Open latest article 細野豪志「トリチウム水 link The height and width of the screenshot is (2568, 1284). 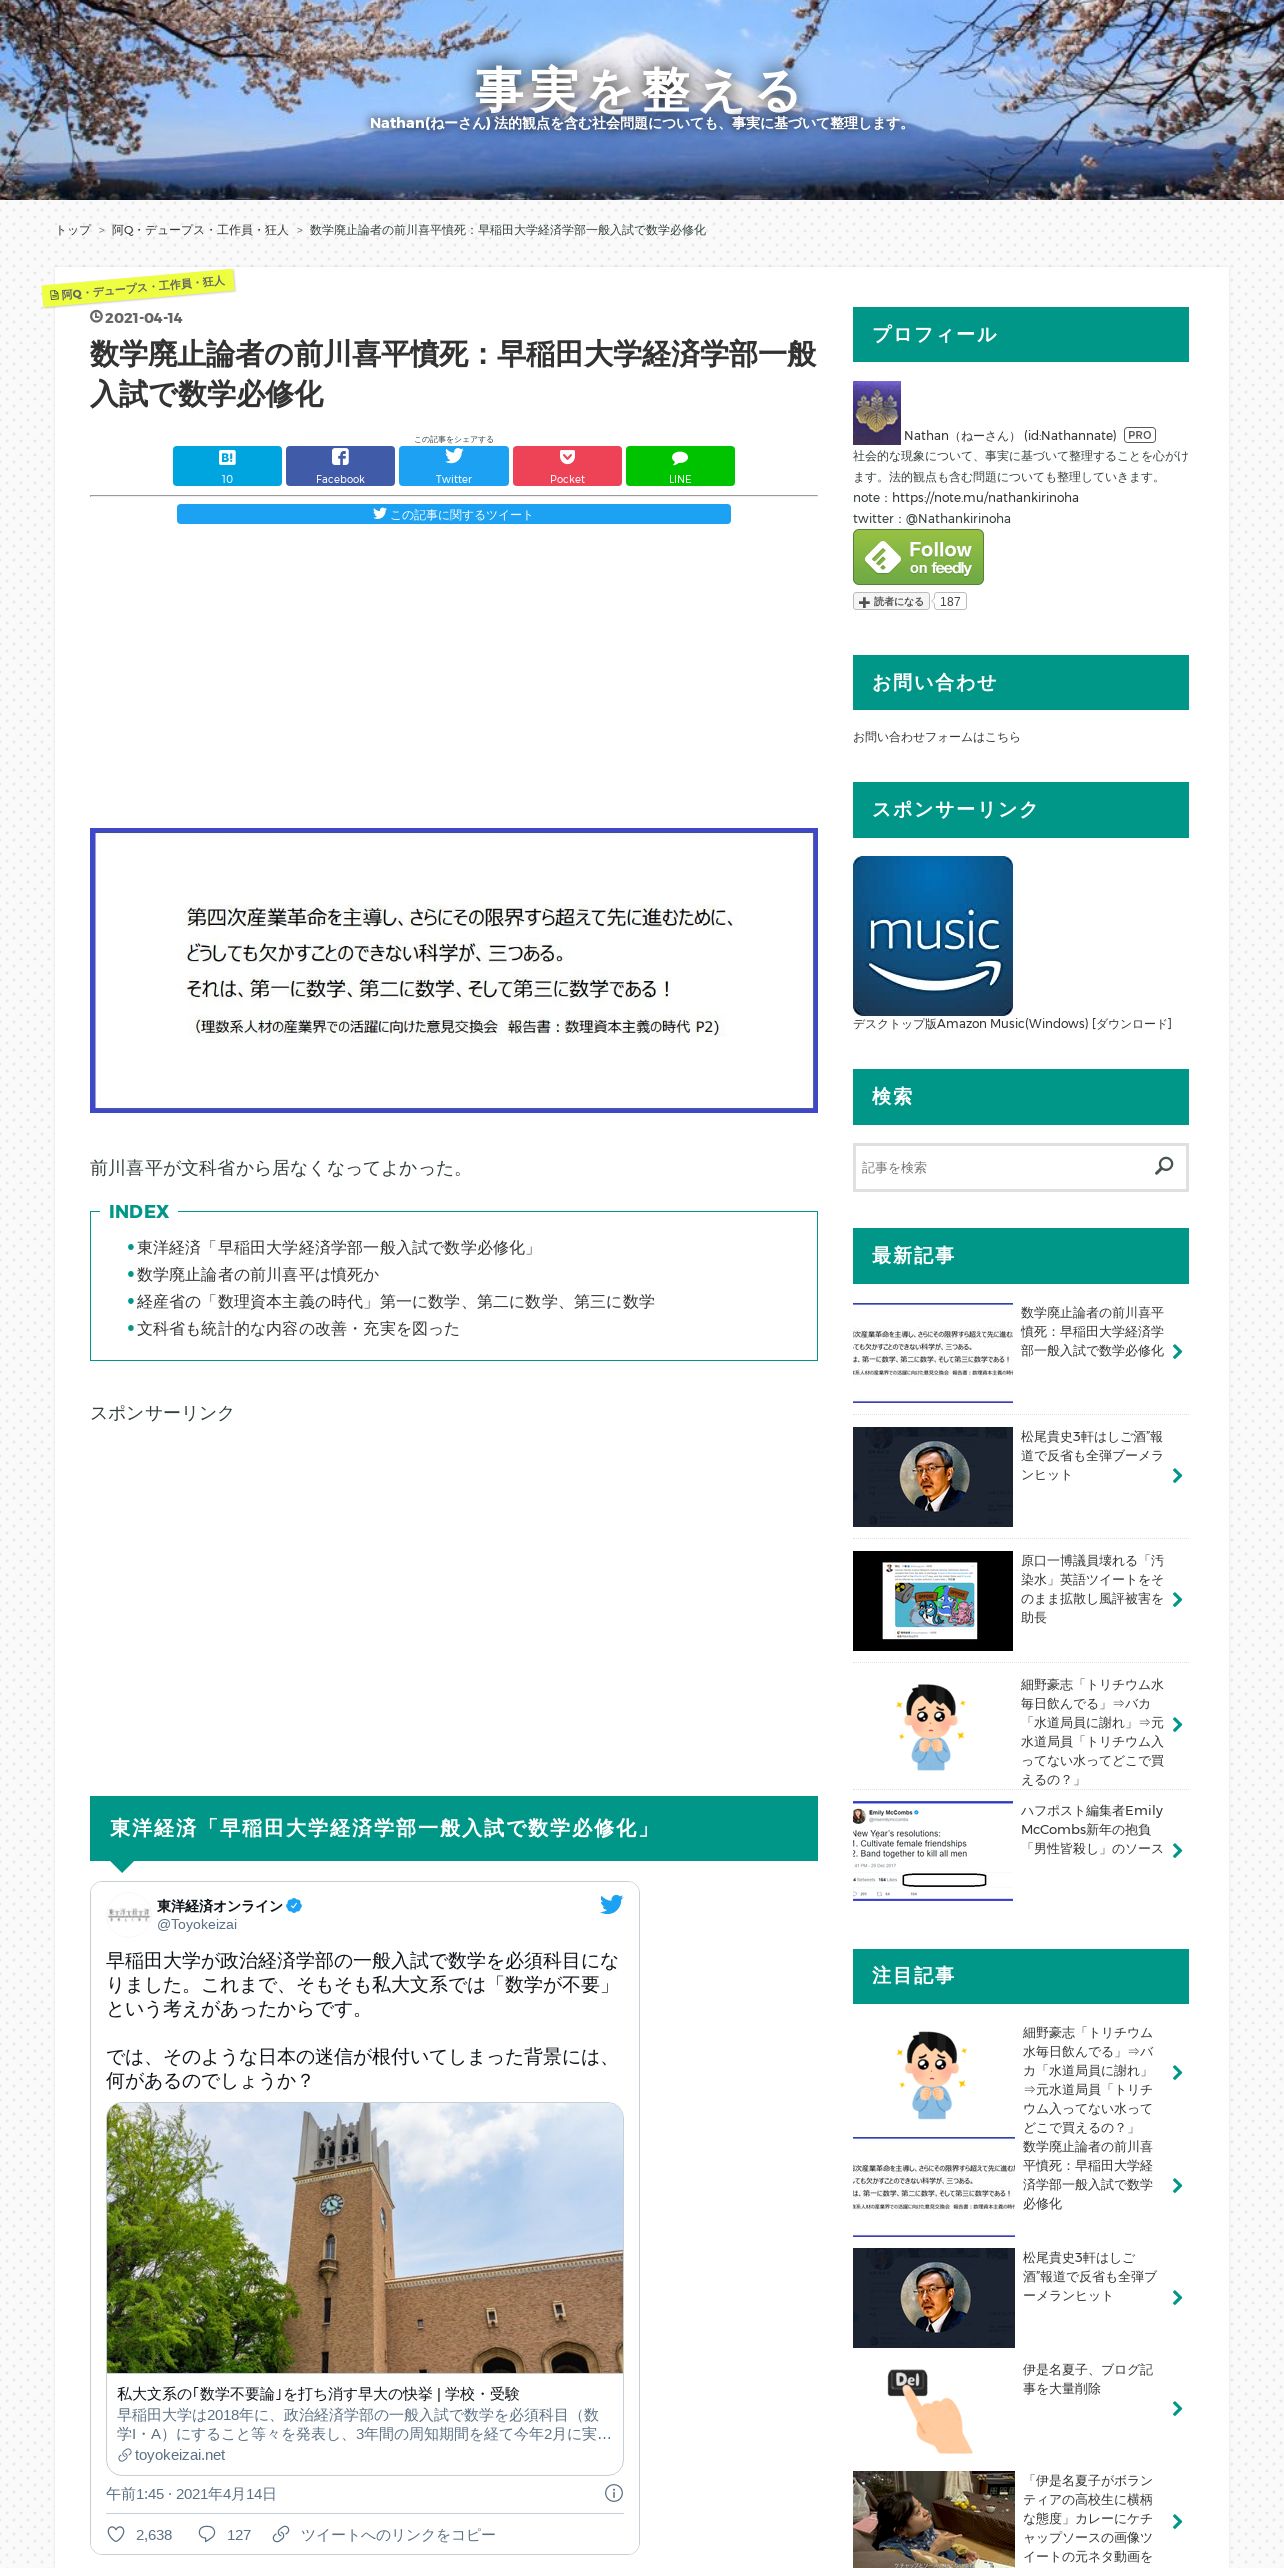coord(1092,1732)
